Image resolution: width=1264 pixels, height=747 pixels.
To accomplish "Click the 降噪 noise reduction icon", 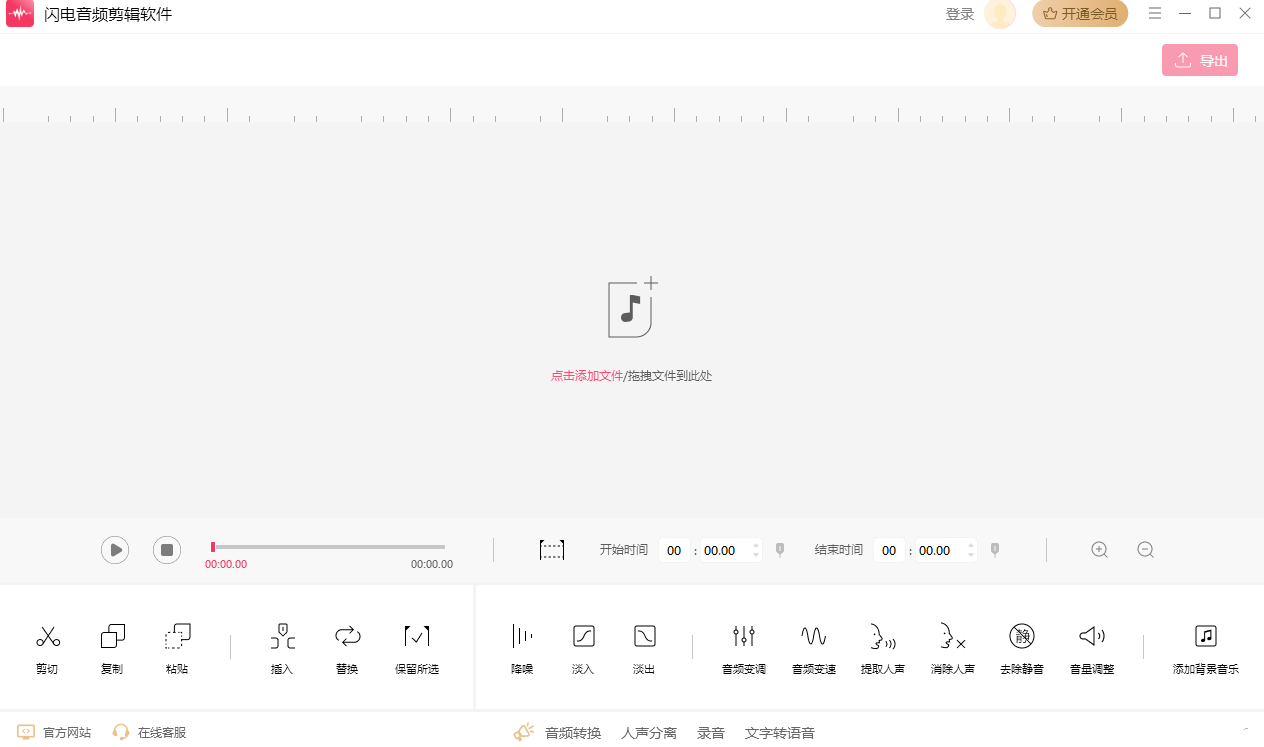I will coord(522,637).
